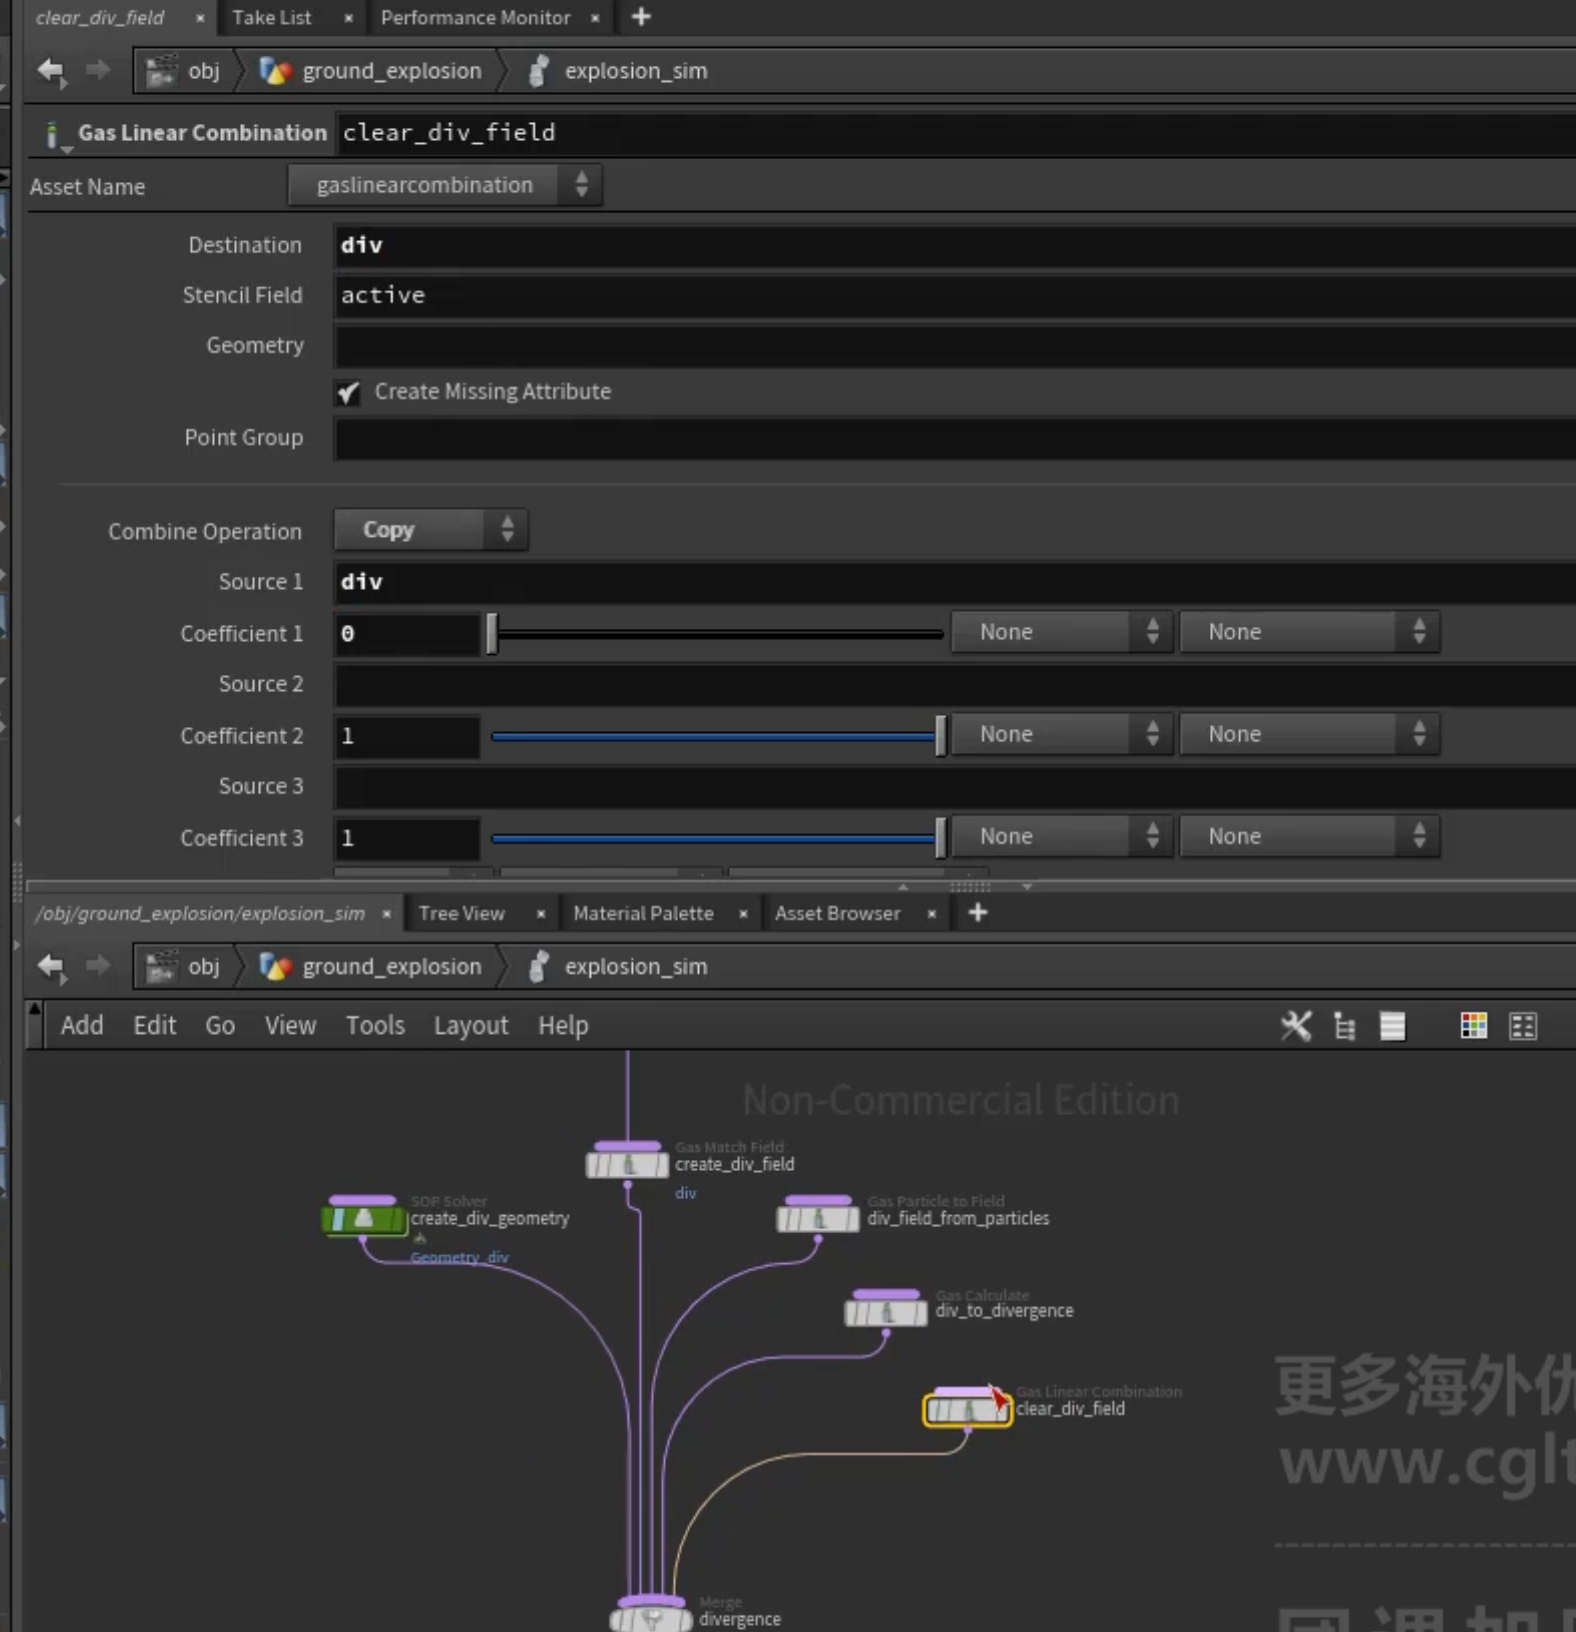Open second None dropdown beside Coefficient 3

[1309, 836]
